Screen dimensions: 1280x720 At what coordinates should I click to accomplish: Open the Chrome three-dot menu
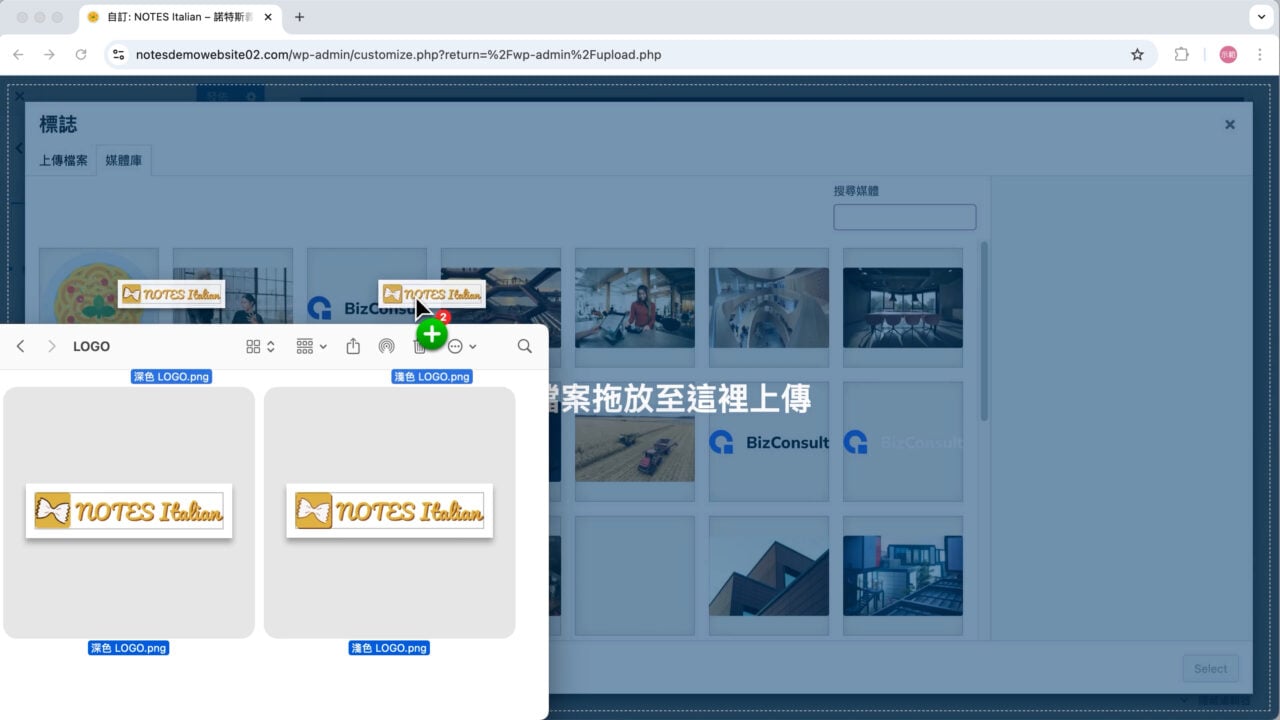pyautogui.click(x=1260, y=55)
